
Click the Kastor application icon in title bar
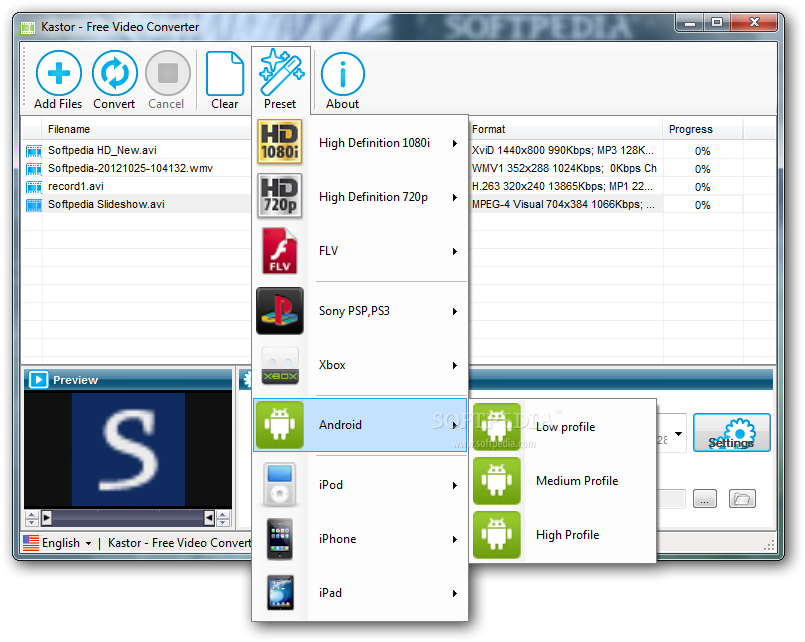click(x=28, y=27)
